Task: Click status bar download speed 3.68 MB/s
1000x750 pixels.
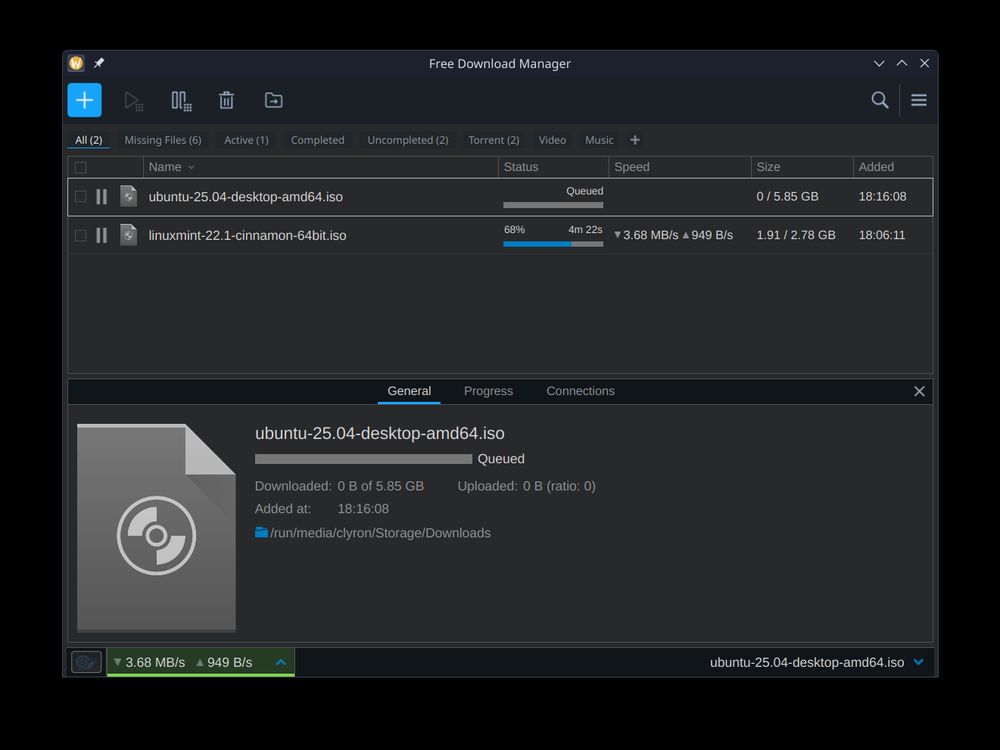Action: click(x=149, y=662)
